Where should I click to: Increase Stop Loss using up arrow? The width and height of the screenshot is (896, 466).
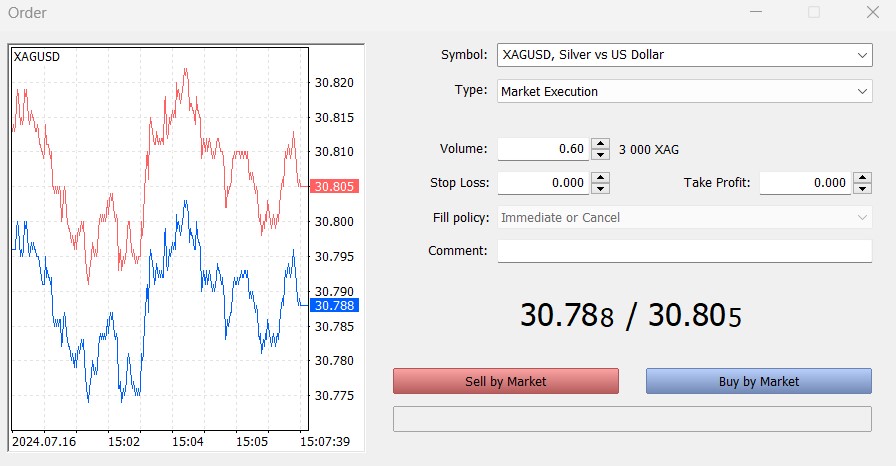click(600, 178)
